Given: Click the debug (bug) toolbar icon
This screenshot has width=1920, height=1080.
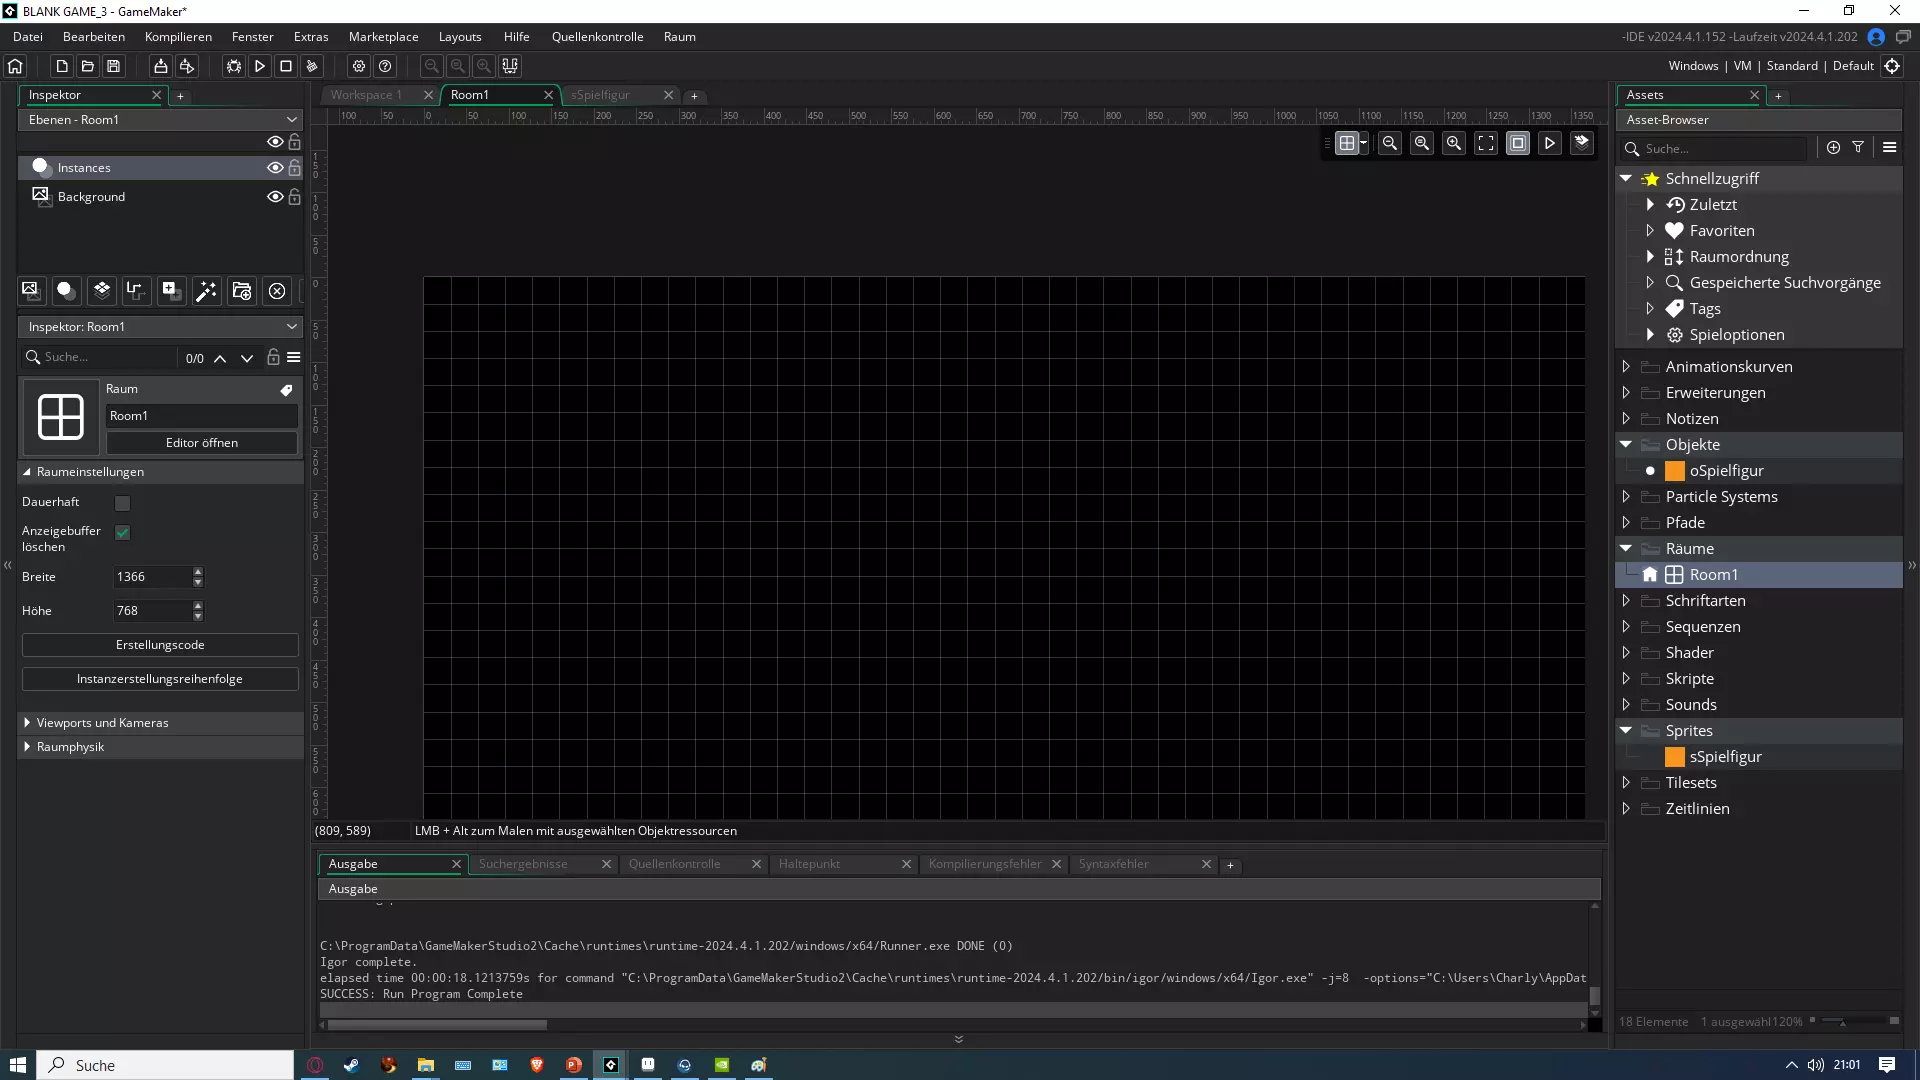Looking at the screenshot, I should (x=233, y=66).
